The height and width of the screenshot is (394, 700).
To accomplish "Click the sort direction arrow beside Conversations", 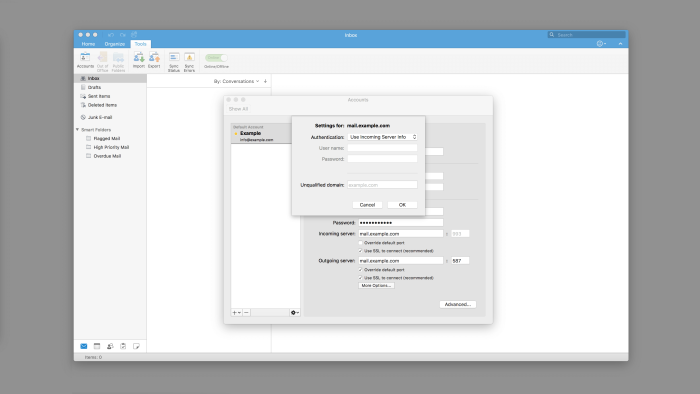I will (x=265, y=81).
